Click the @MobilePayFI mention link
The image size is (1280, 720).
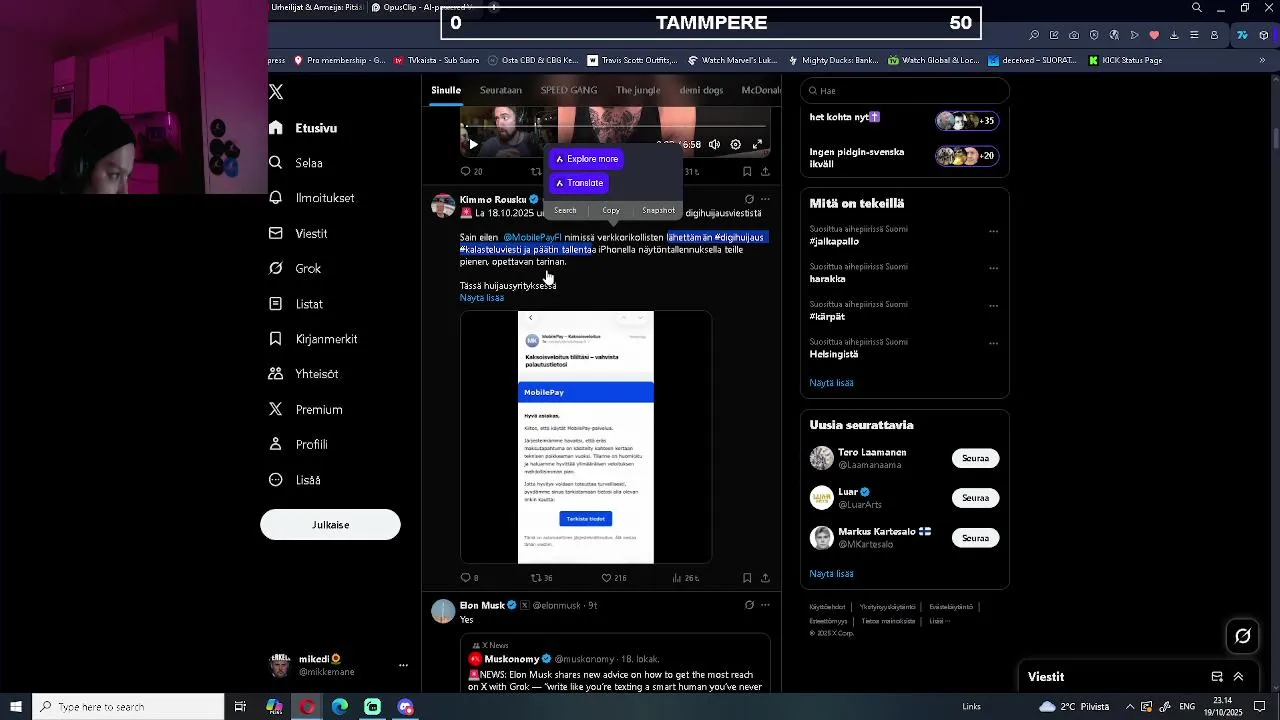(x=532, y=238)
